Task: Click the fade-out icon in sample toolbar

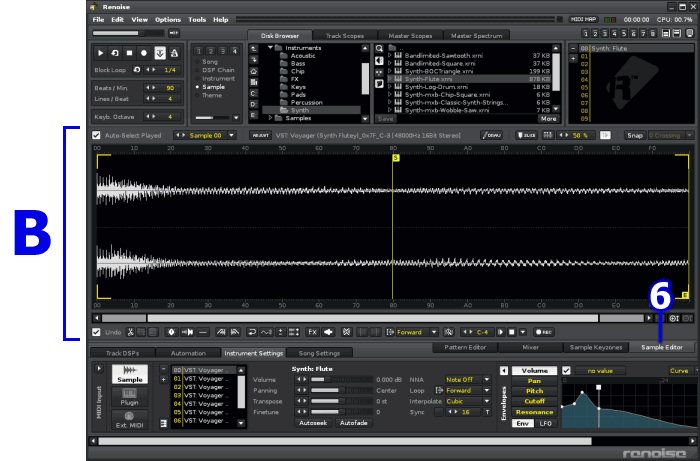Action: coord(235,332)
